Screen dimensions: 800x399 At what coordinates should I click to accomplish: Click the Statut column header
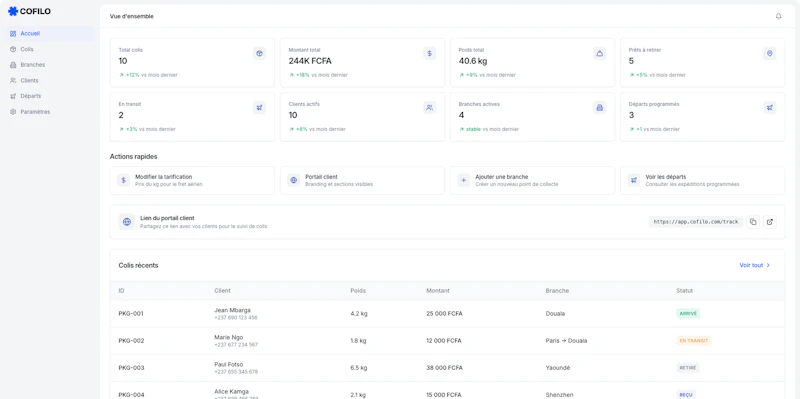coord(684,291)
